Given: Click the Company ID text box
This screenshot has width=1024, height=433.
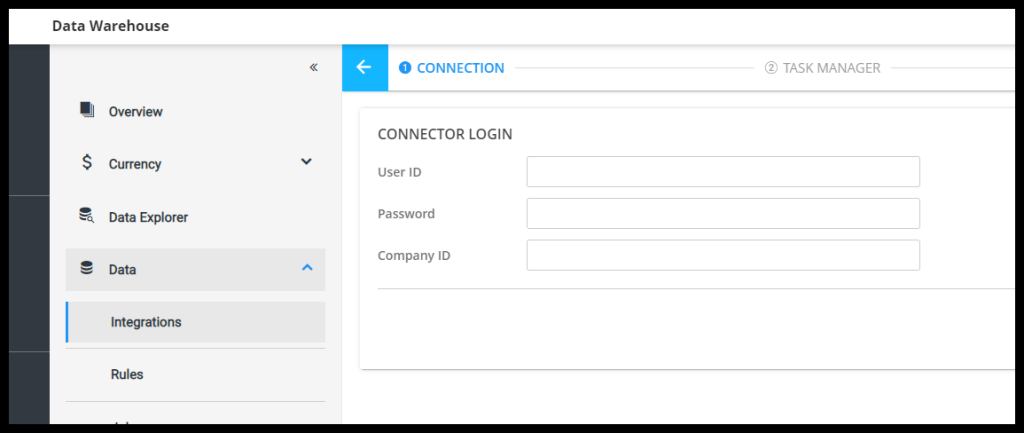Looking at the screenshot, I should click(x=722, y=255).
